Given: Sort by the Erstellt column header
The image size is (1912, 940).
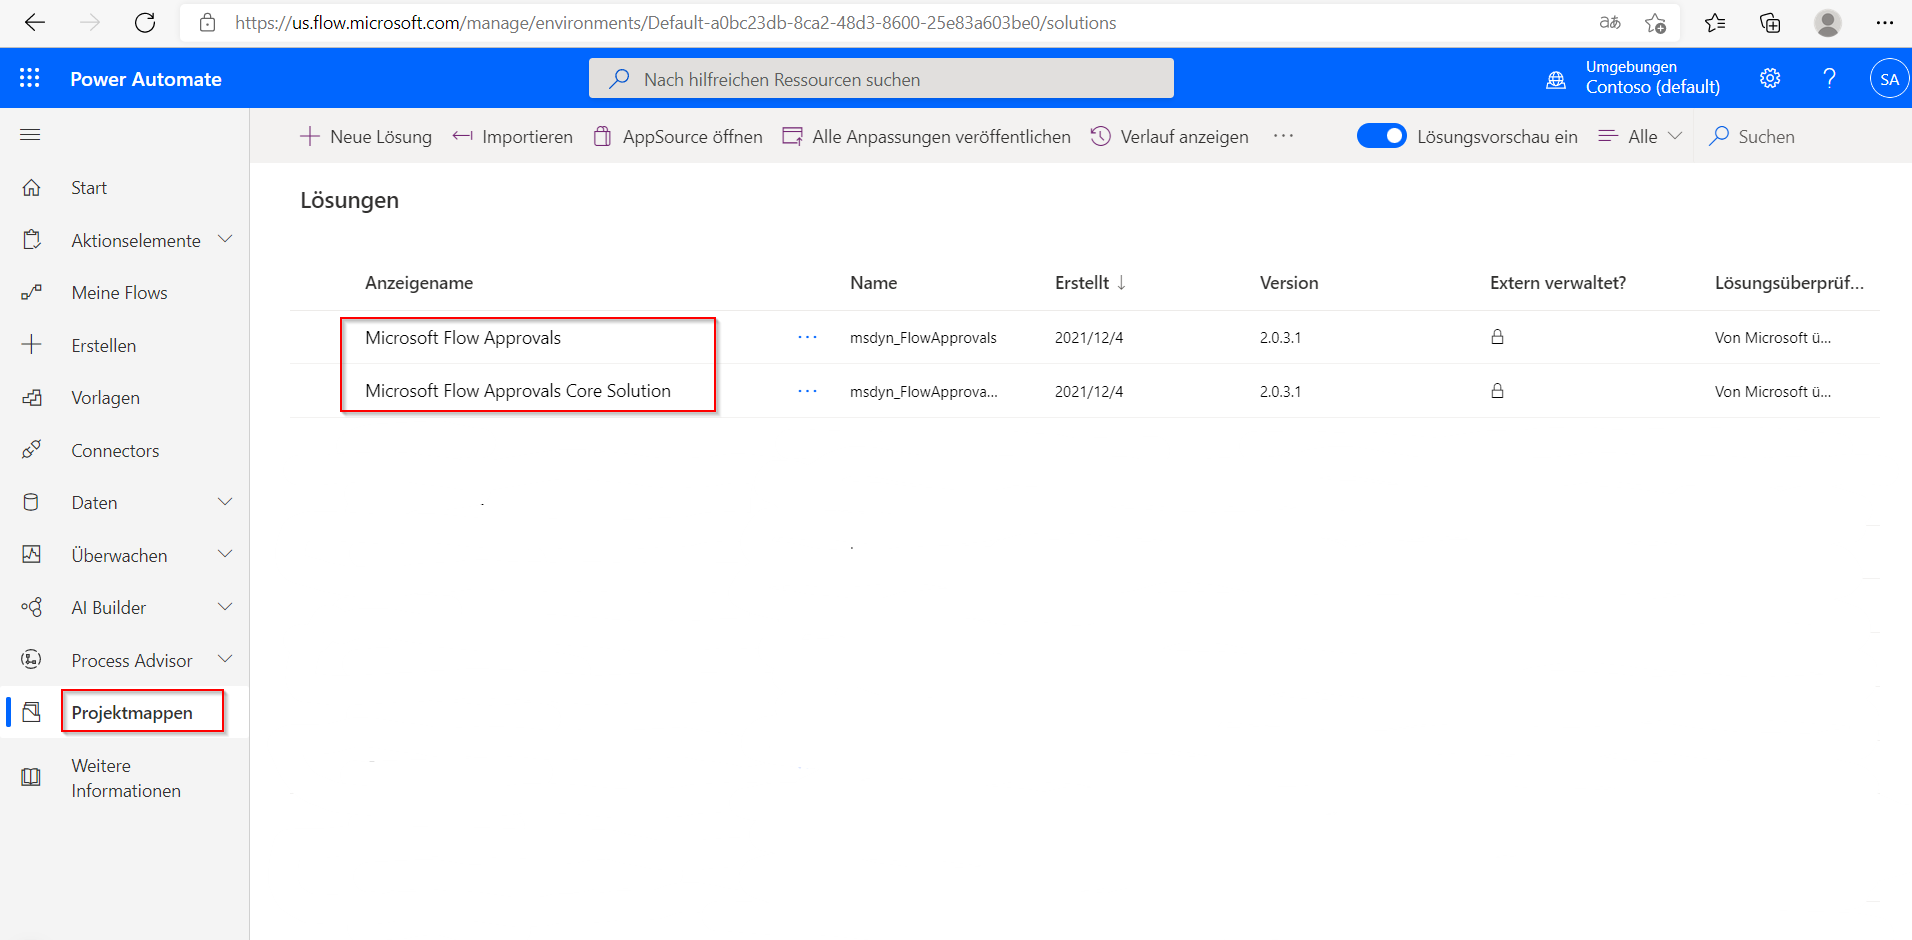Looking at the screenshot, I should coord(1090,283).
